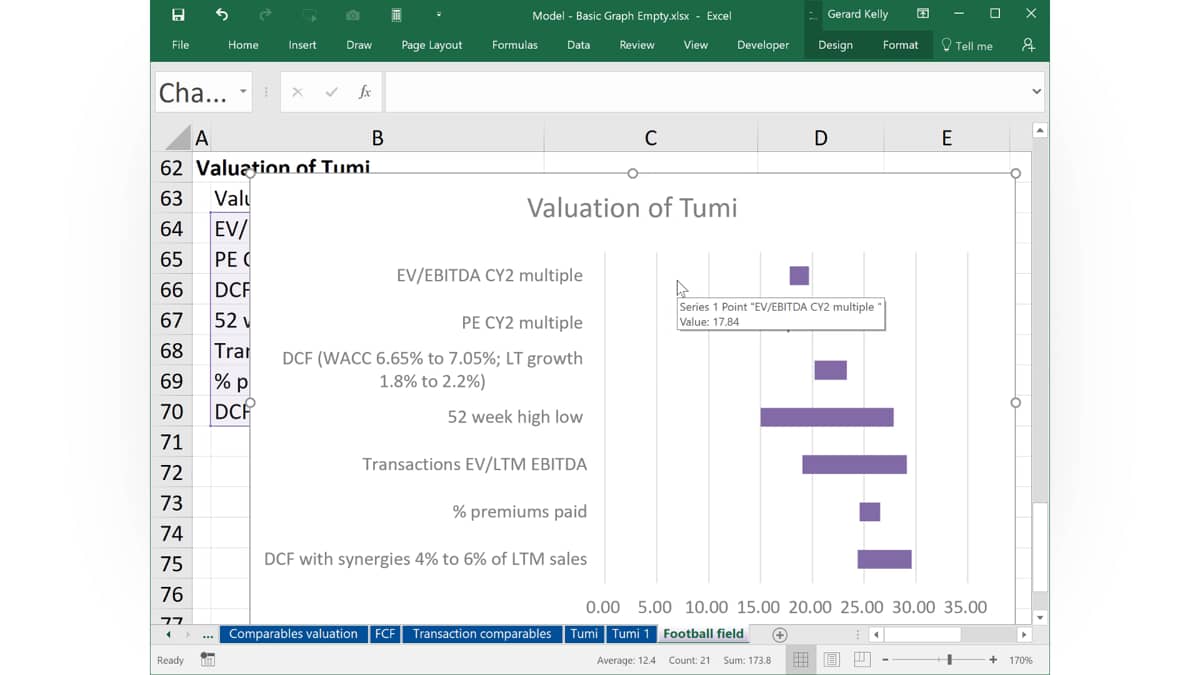Viewport: 1200px width, 675px height.
Task: Switch to Page Break Preview
Action: click(x=862, y=660)
